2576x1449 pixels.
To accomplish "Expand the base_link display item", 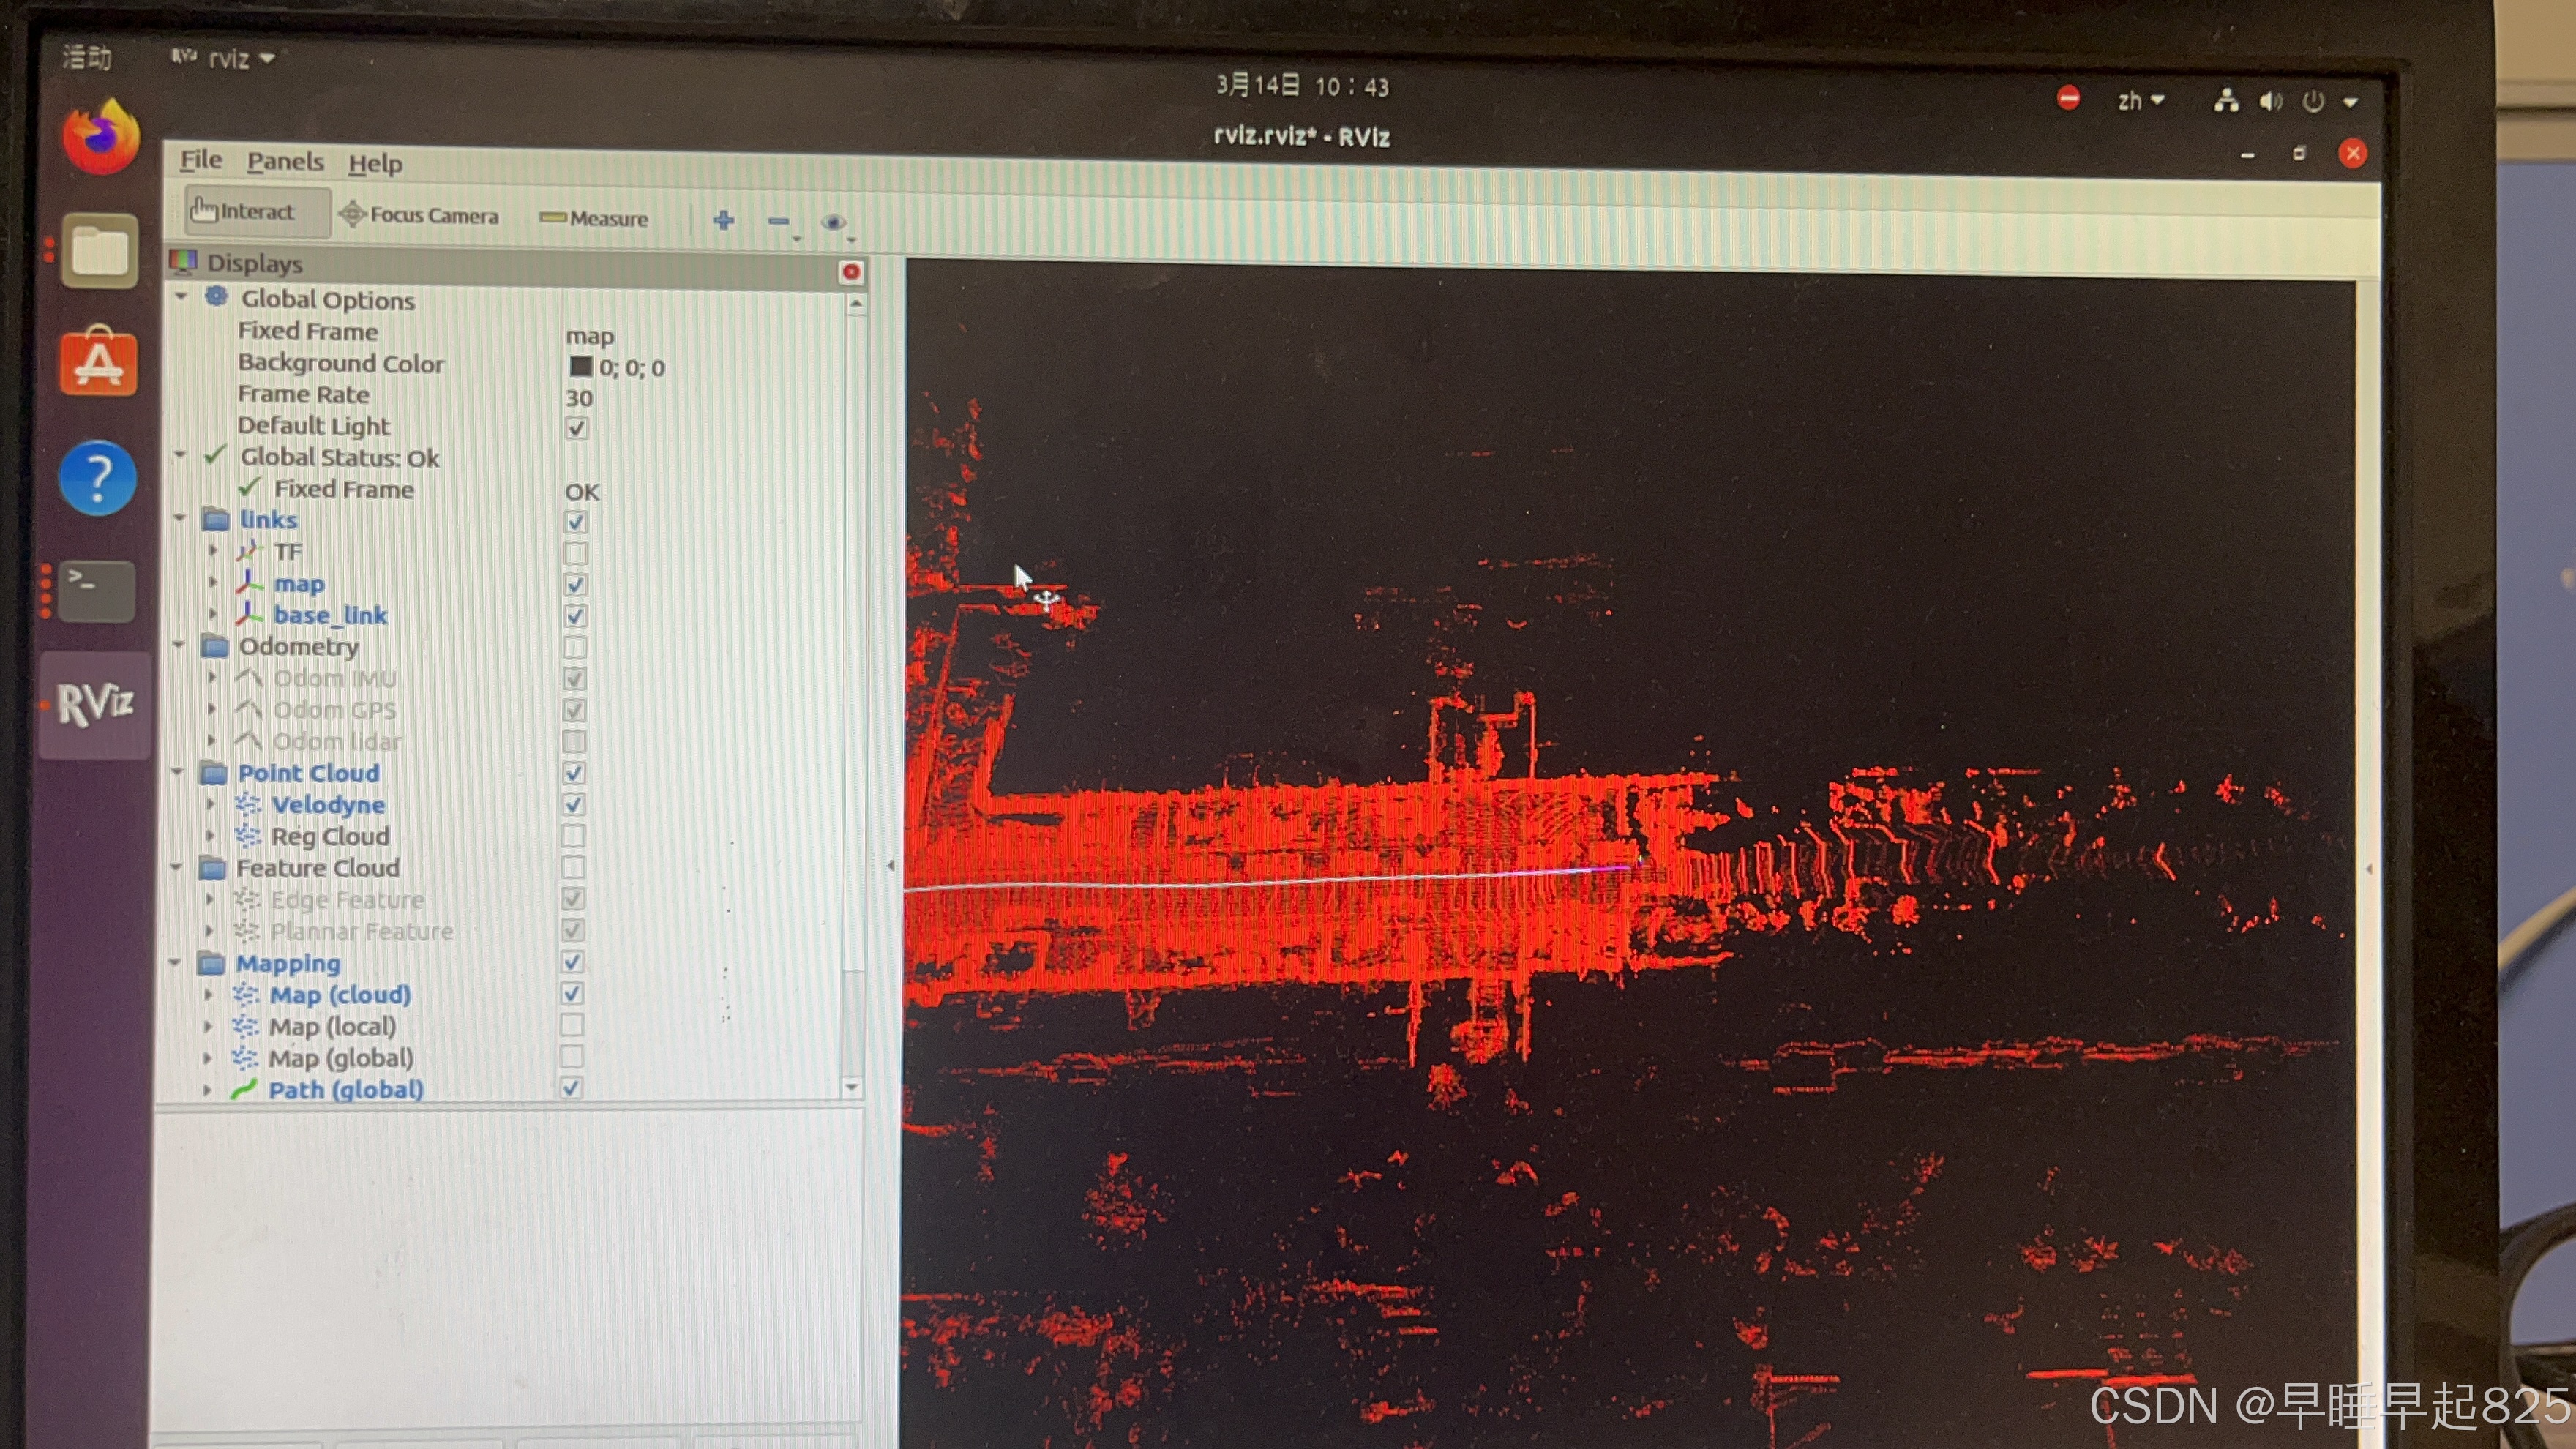I will point(213,614).
